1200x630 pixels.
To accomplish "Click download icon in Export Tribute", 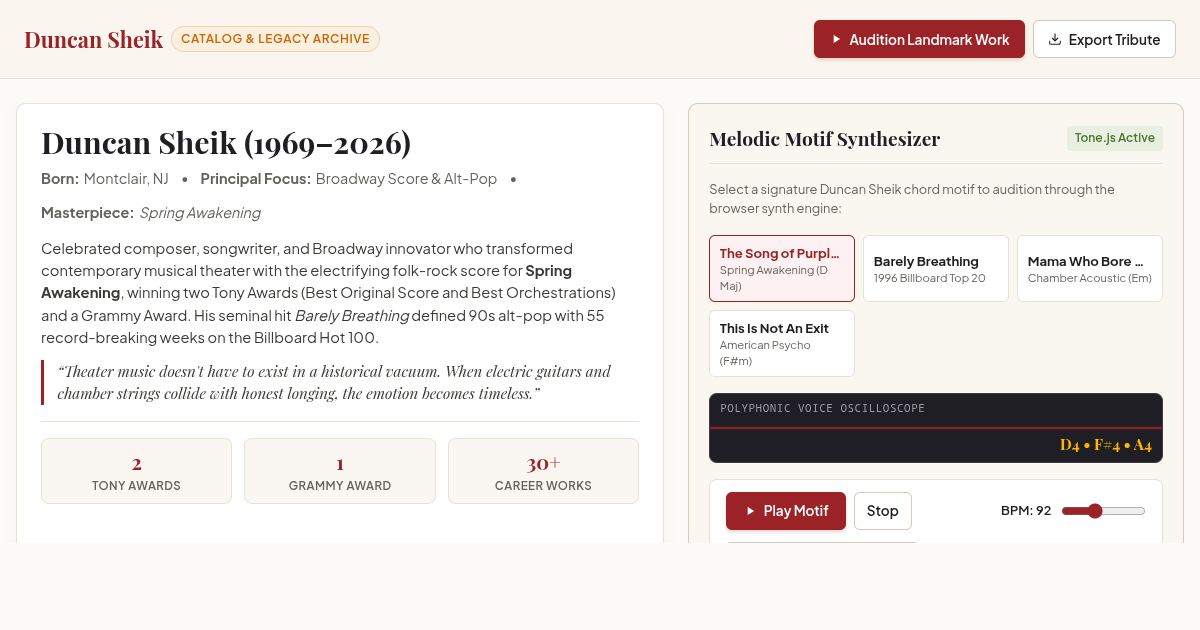I will tap(1054, 39).
